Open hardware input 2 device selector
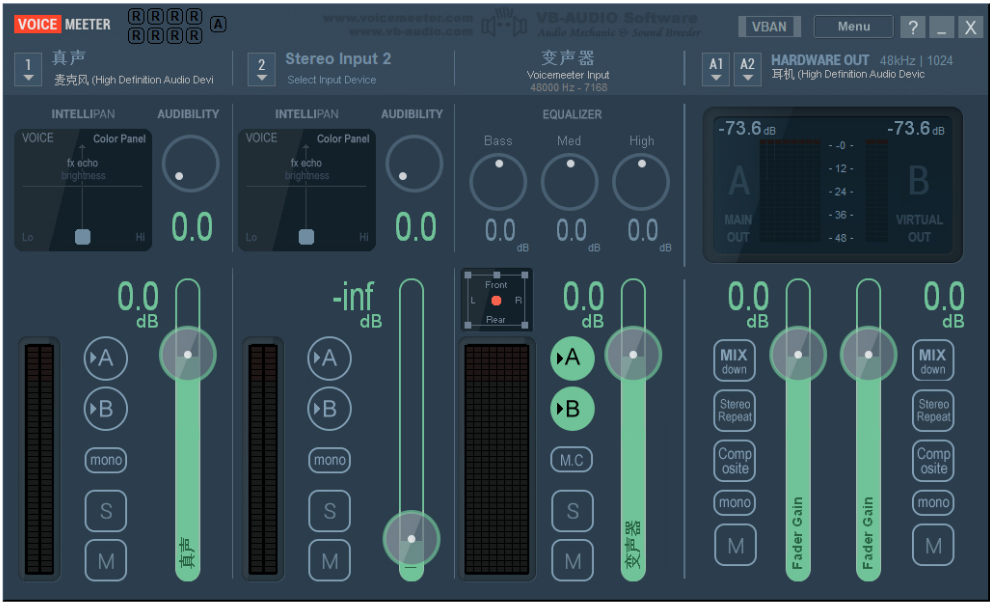 coord(261,69)
